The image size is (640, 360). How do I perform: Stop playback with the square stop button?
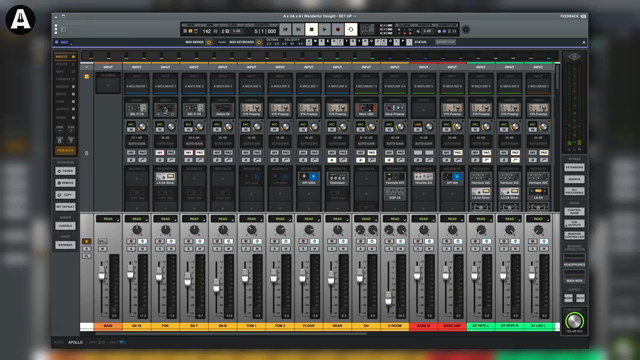(x=311, y=29)
